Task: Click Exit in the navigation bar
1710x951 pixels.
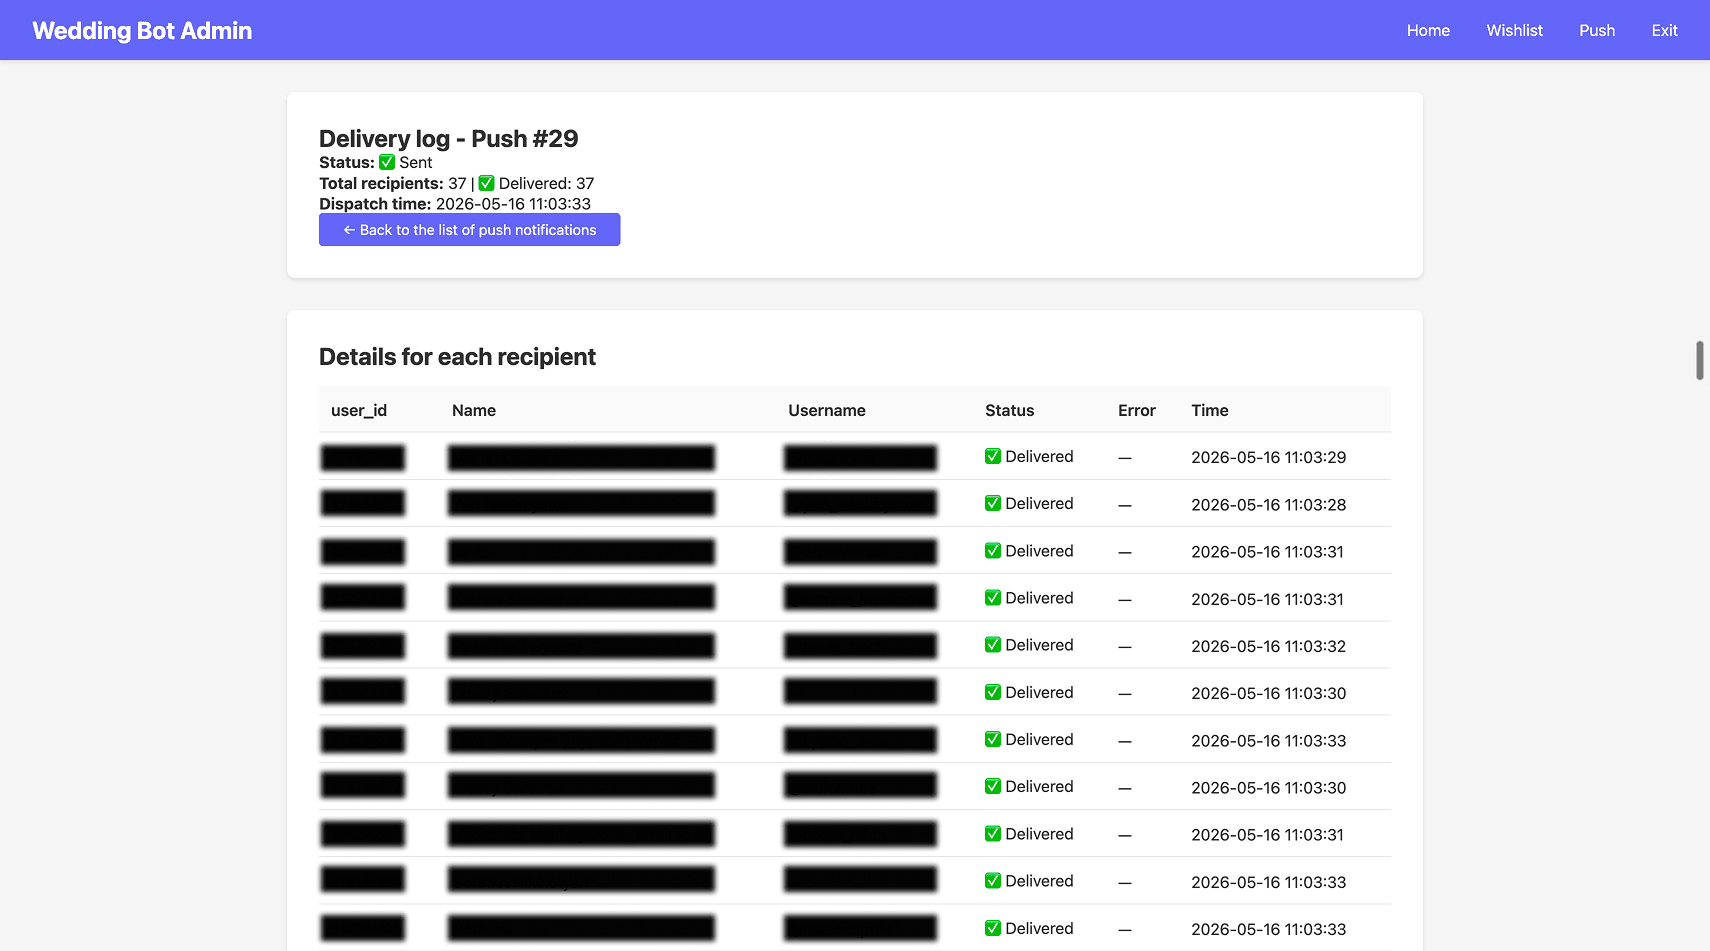Action: pos(1664,30)
